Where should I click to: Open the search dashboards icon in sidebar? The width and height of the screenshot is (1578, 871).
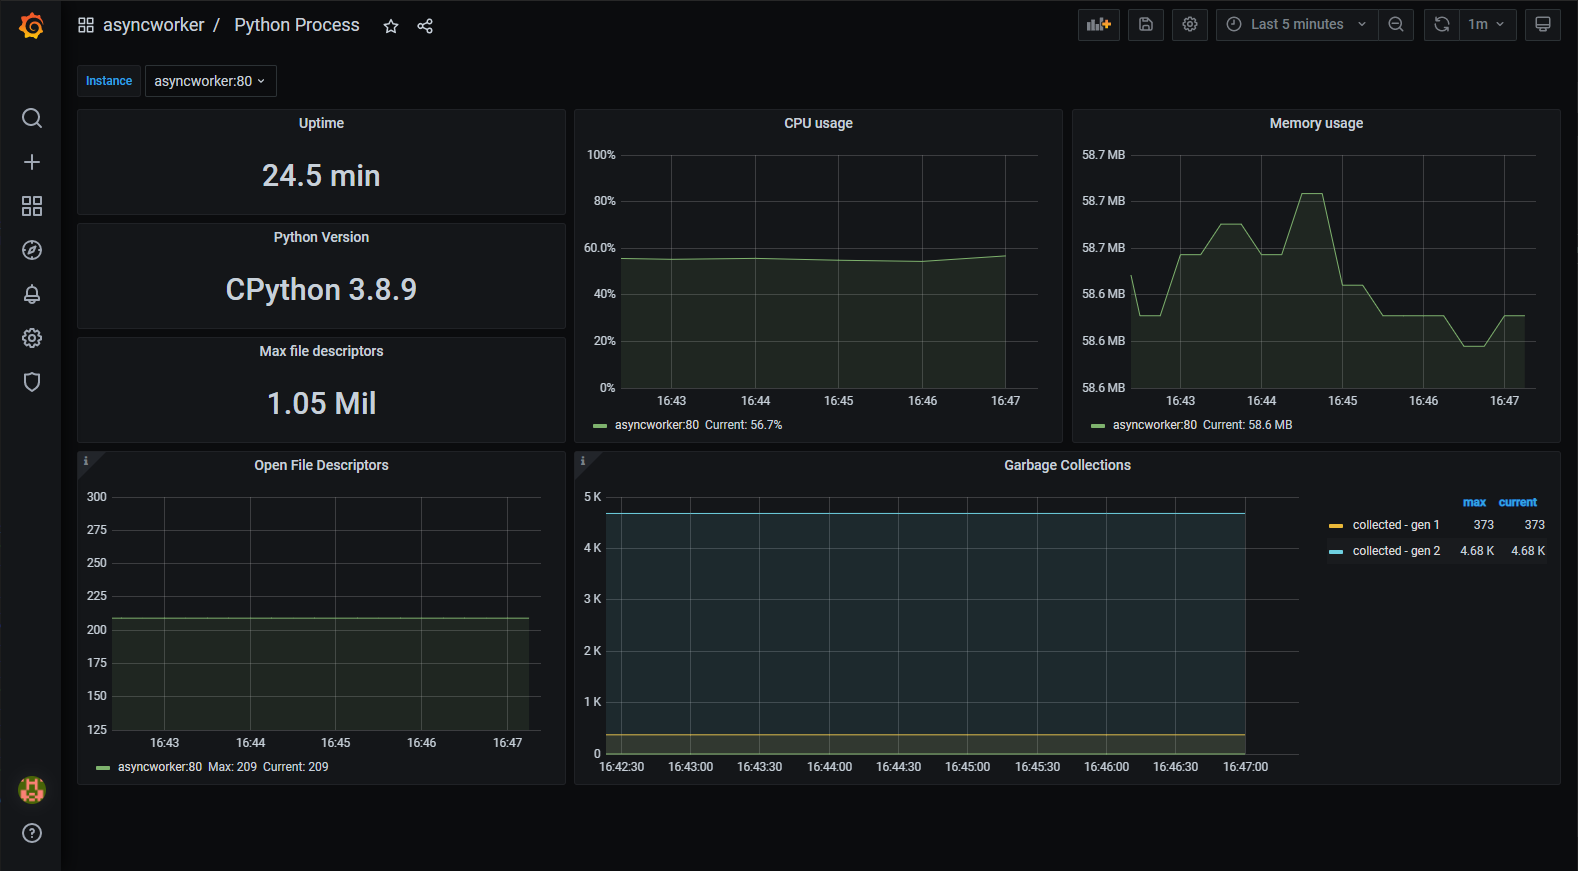pos(32,118)
